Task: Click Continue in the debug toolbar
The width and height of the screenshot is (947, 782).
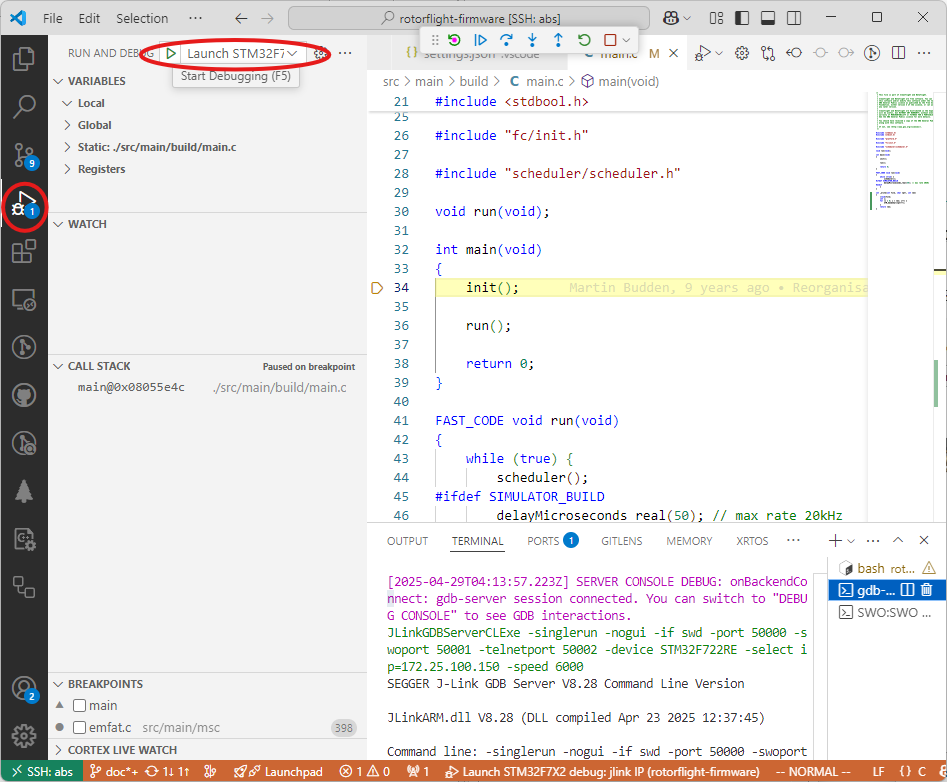Action: pos(480,40)
